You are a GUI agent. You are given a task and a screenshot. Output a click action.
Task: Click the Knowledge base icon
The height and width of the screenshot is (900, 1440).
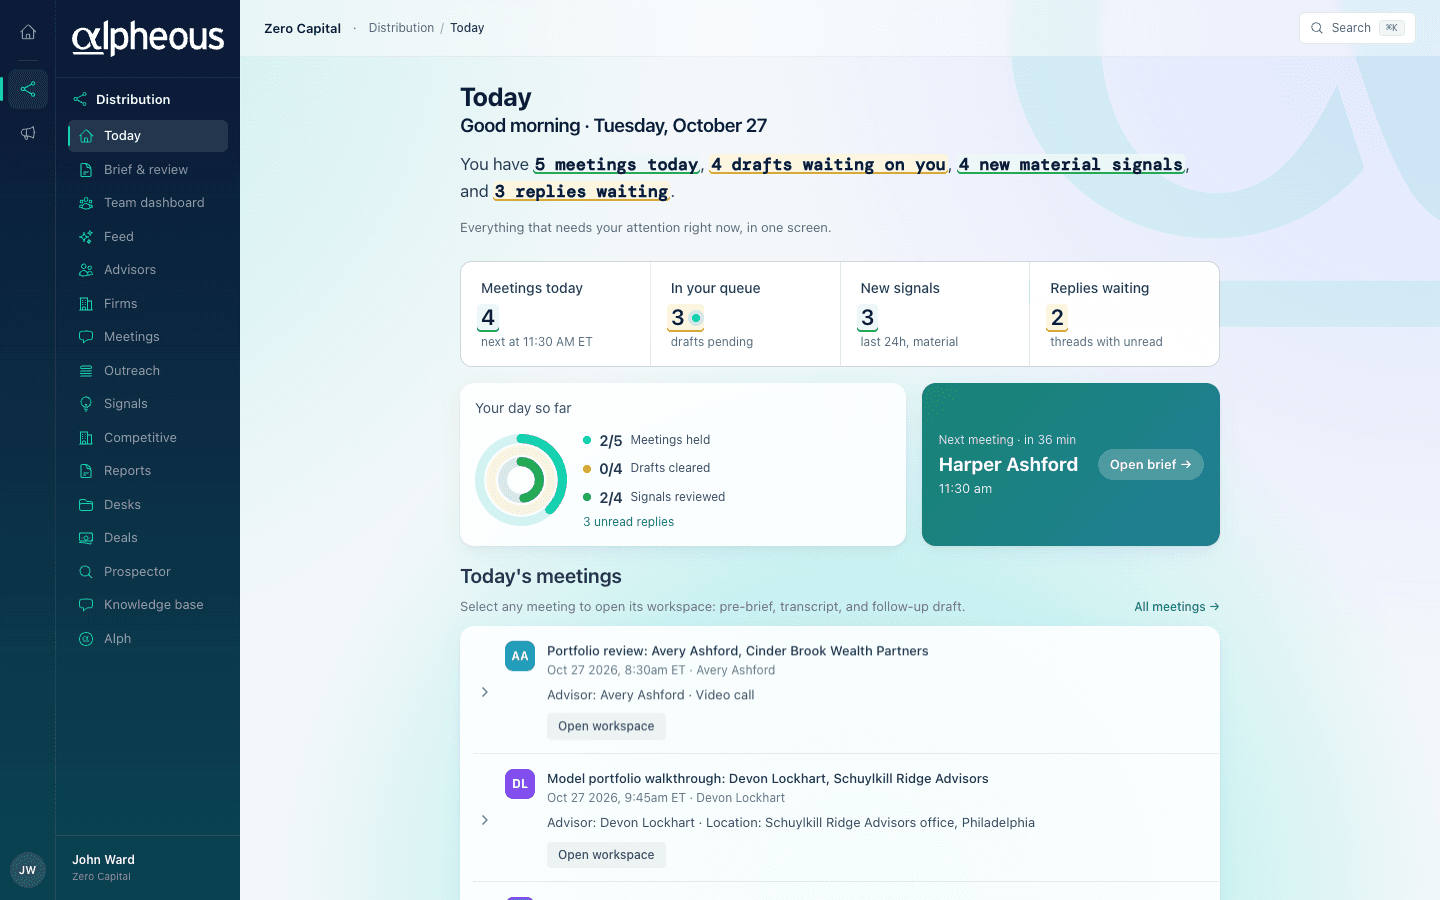click(86, 605)
